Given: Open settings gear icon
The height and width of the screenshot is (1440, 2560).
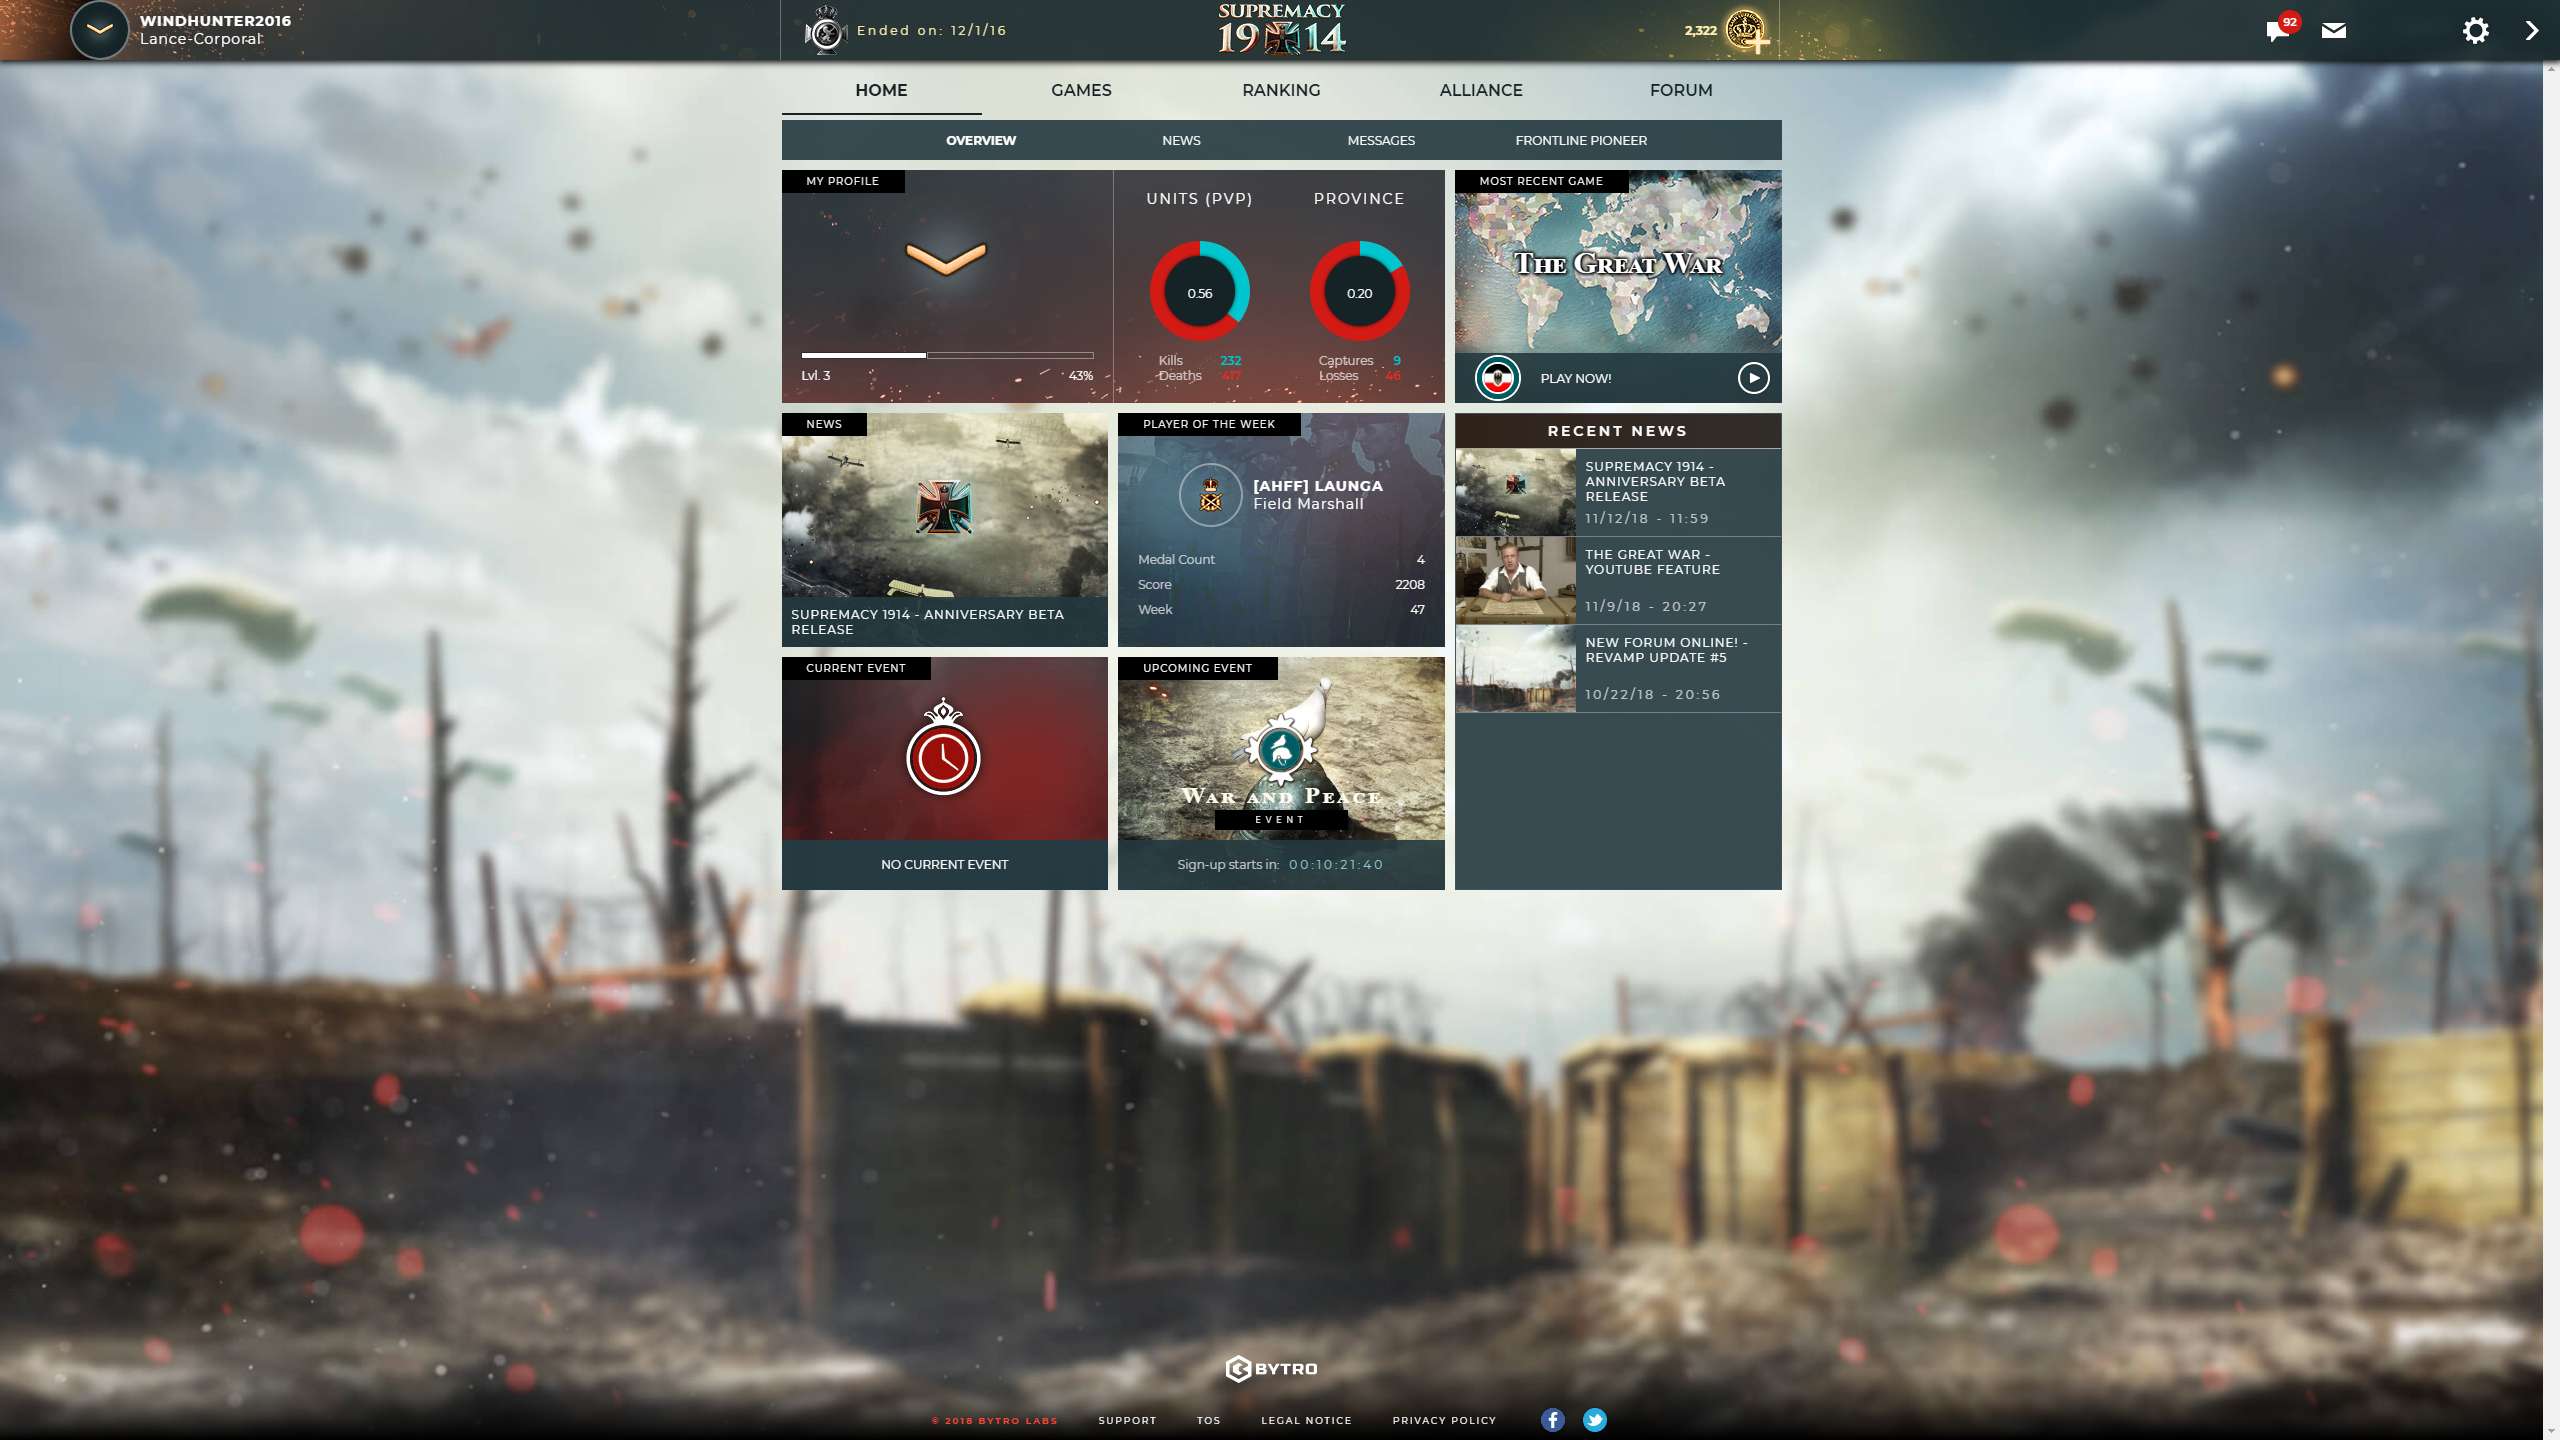Looking at the screenshot, I should [2475, 31].
